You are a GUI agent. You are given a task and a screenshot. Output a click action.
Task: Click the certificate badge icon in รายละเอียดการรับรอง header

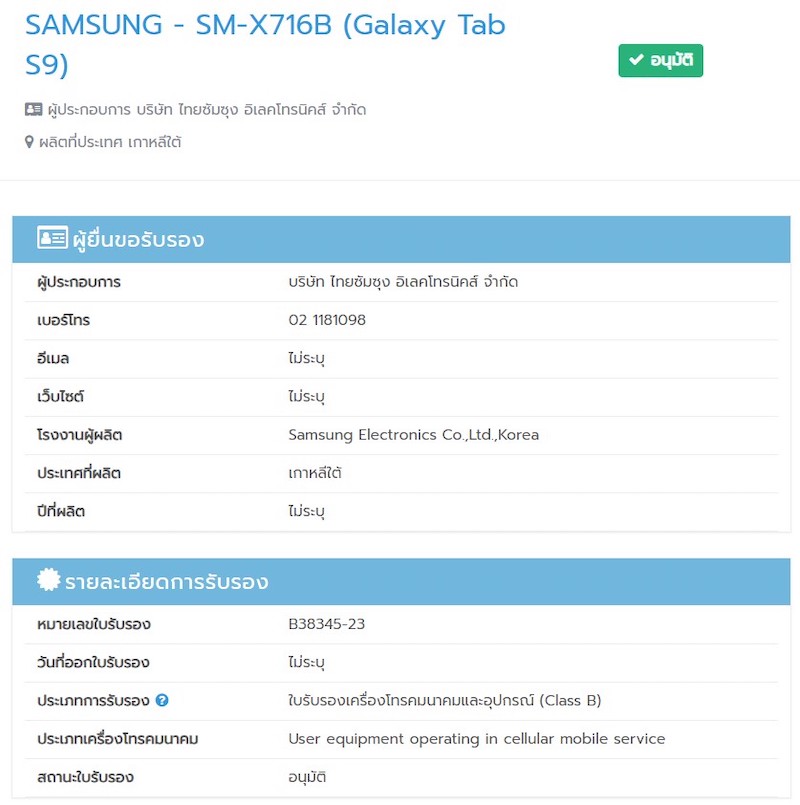point(49,580)
